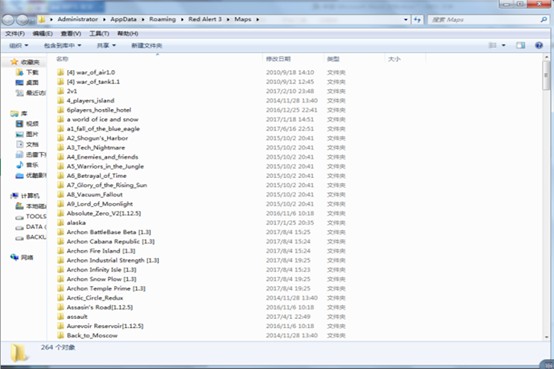The height and width of the screenshot is (369, 554).
Task: Sort by the 大小 column header
Action: pos(394,59)
